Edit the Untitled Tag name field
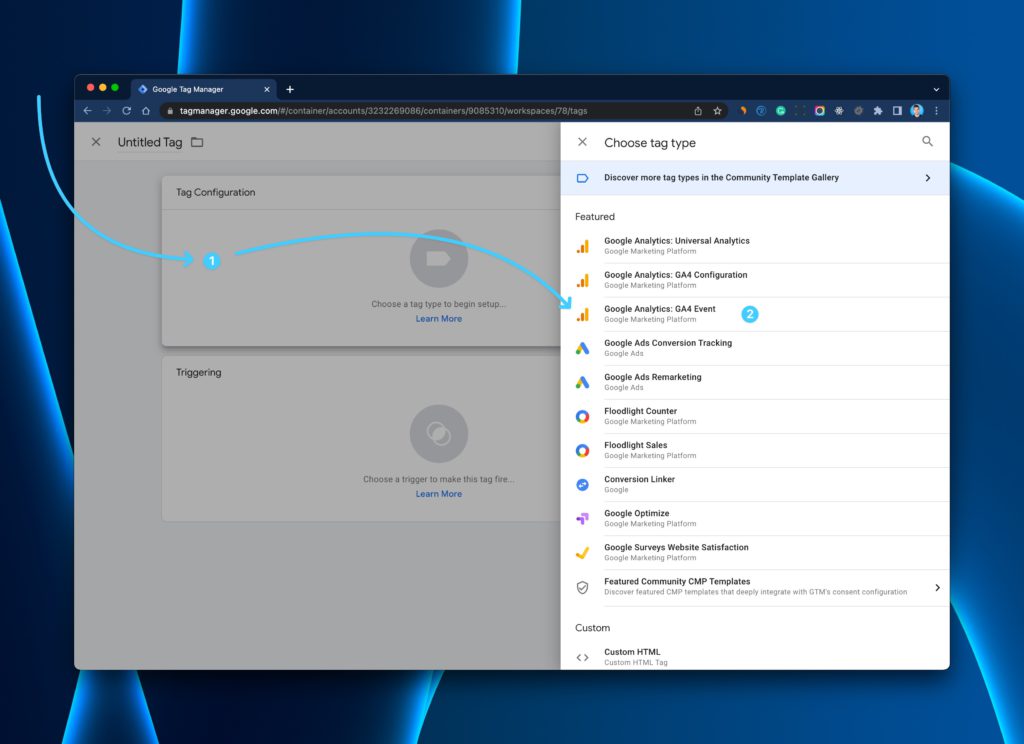The width and height of the screenshot is (1024, 744). (x=150, y=142)
